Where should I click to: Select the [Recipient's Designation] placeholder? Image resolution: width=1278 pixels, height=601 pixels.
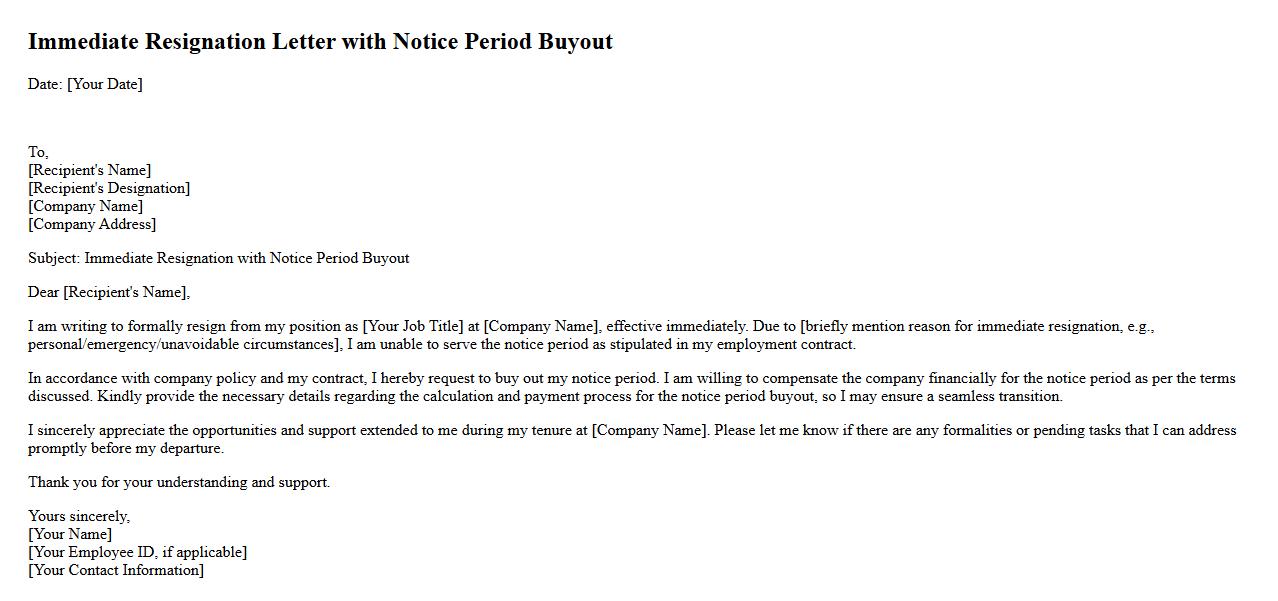(x=109, y=188)
